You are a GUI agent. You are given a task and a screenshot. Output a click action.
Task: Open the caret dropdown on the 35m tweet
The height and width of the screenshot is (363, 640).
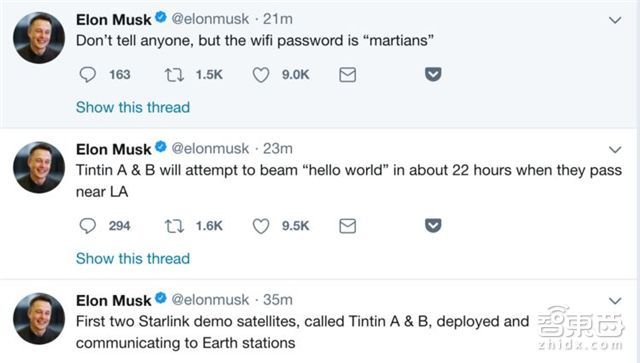[x=615, y=301]
